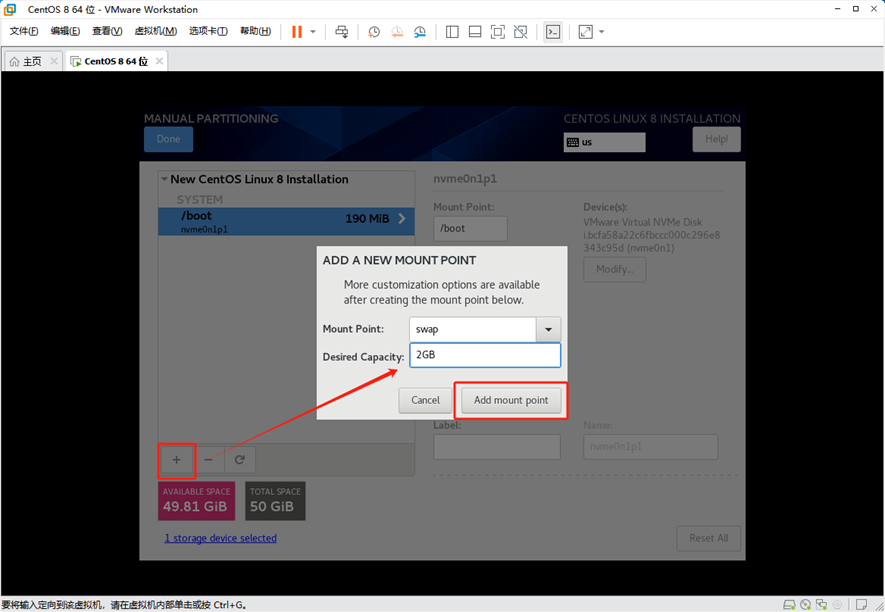Collapse New CentOS Linux 8 Installation tree
This screenshot has height=612, width=885.
[164, 179]
